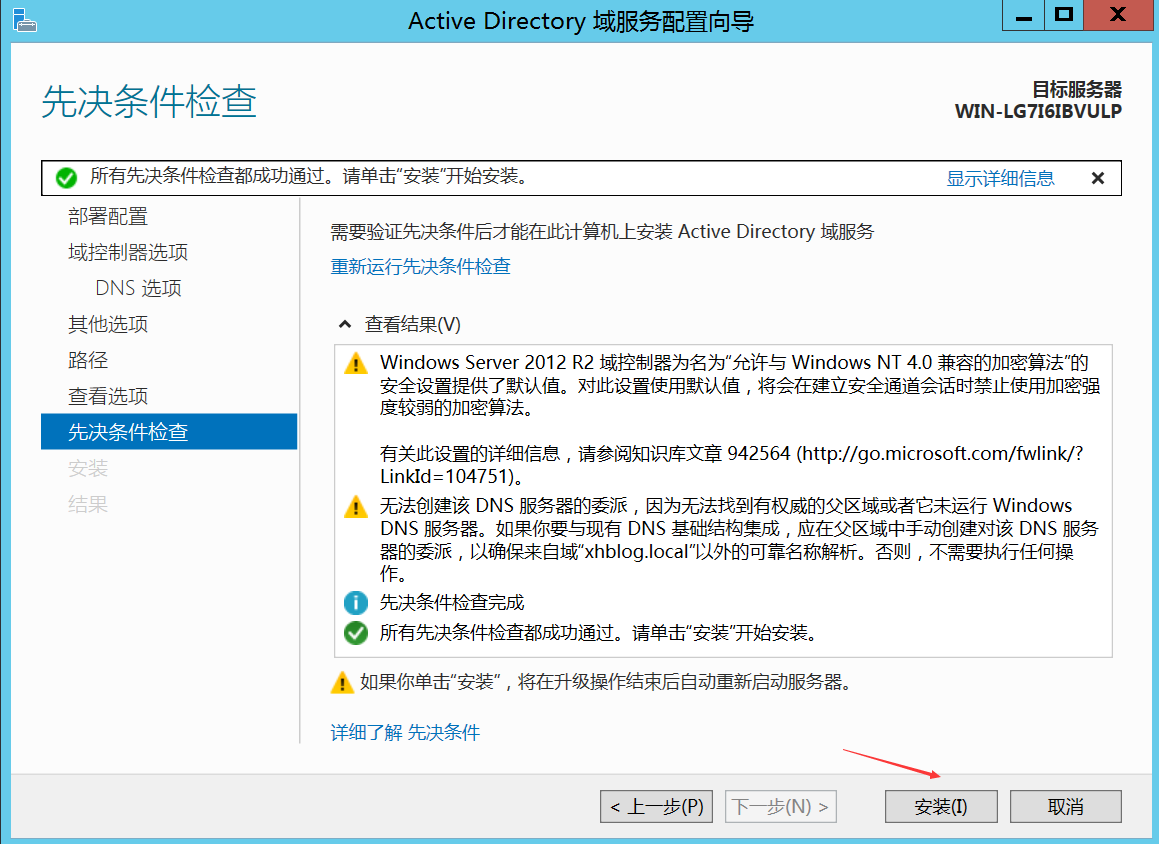Screen dimensions: 1159x844
Task: Click the wizard app icon in title bar
Action: [x=24, y=20]
